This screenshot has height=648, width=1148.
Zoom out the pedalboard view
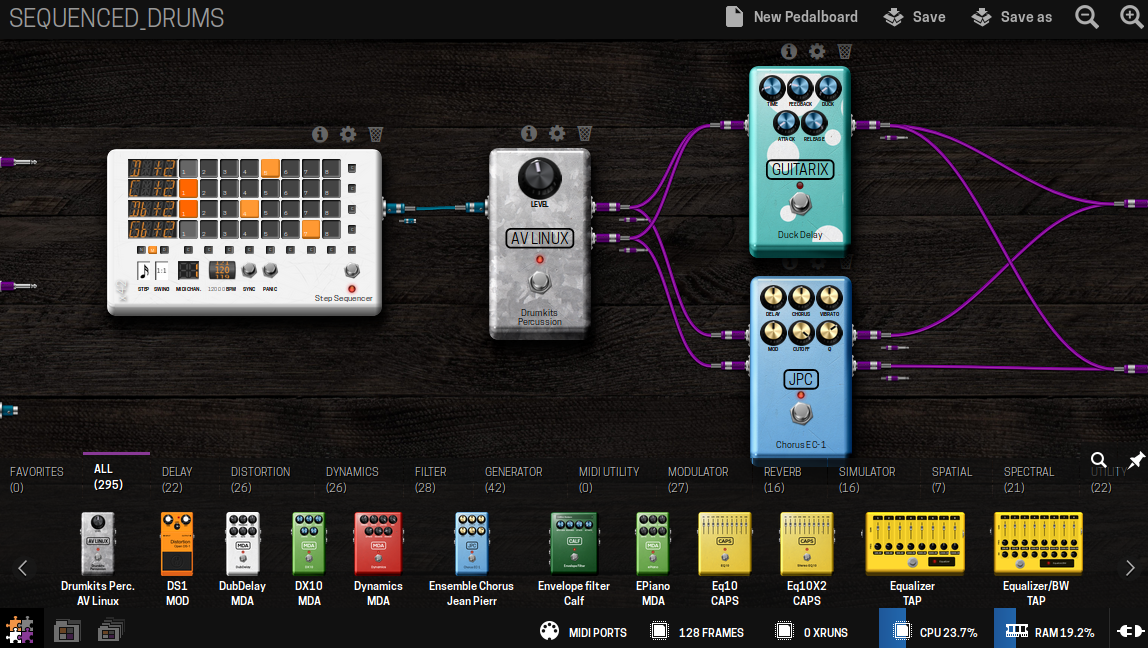click(x=1087, y=17)
